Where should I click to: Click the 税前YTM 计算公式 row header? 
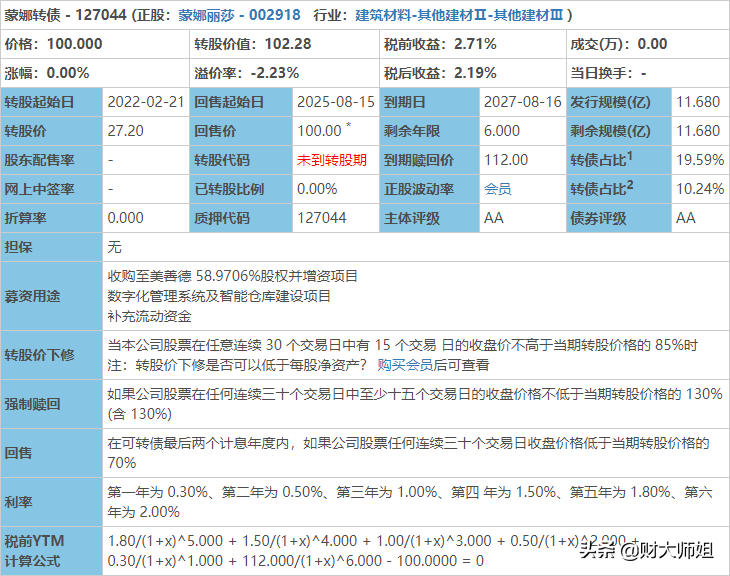click(52, 551)
